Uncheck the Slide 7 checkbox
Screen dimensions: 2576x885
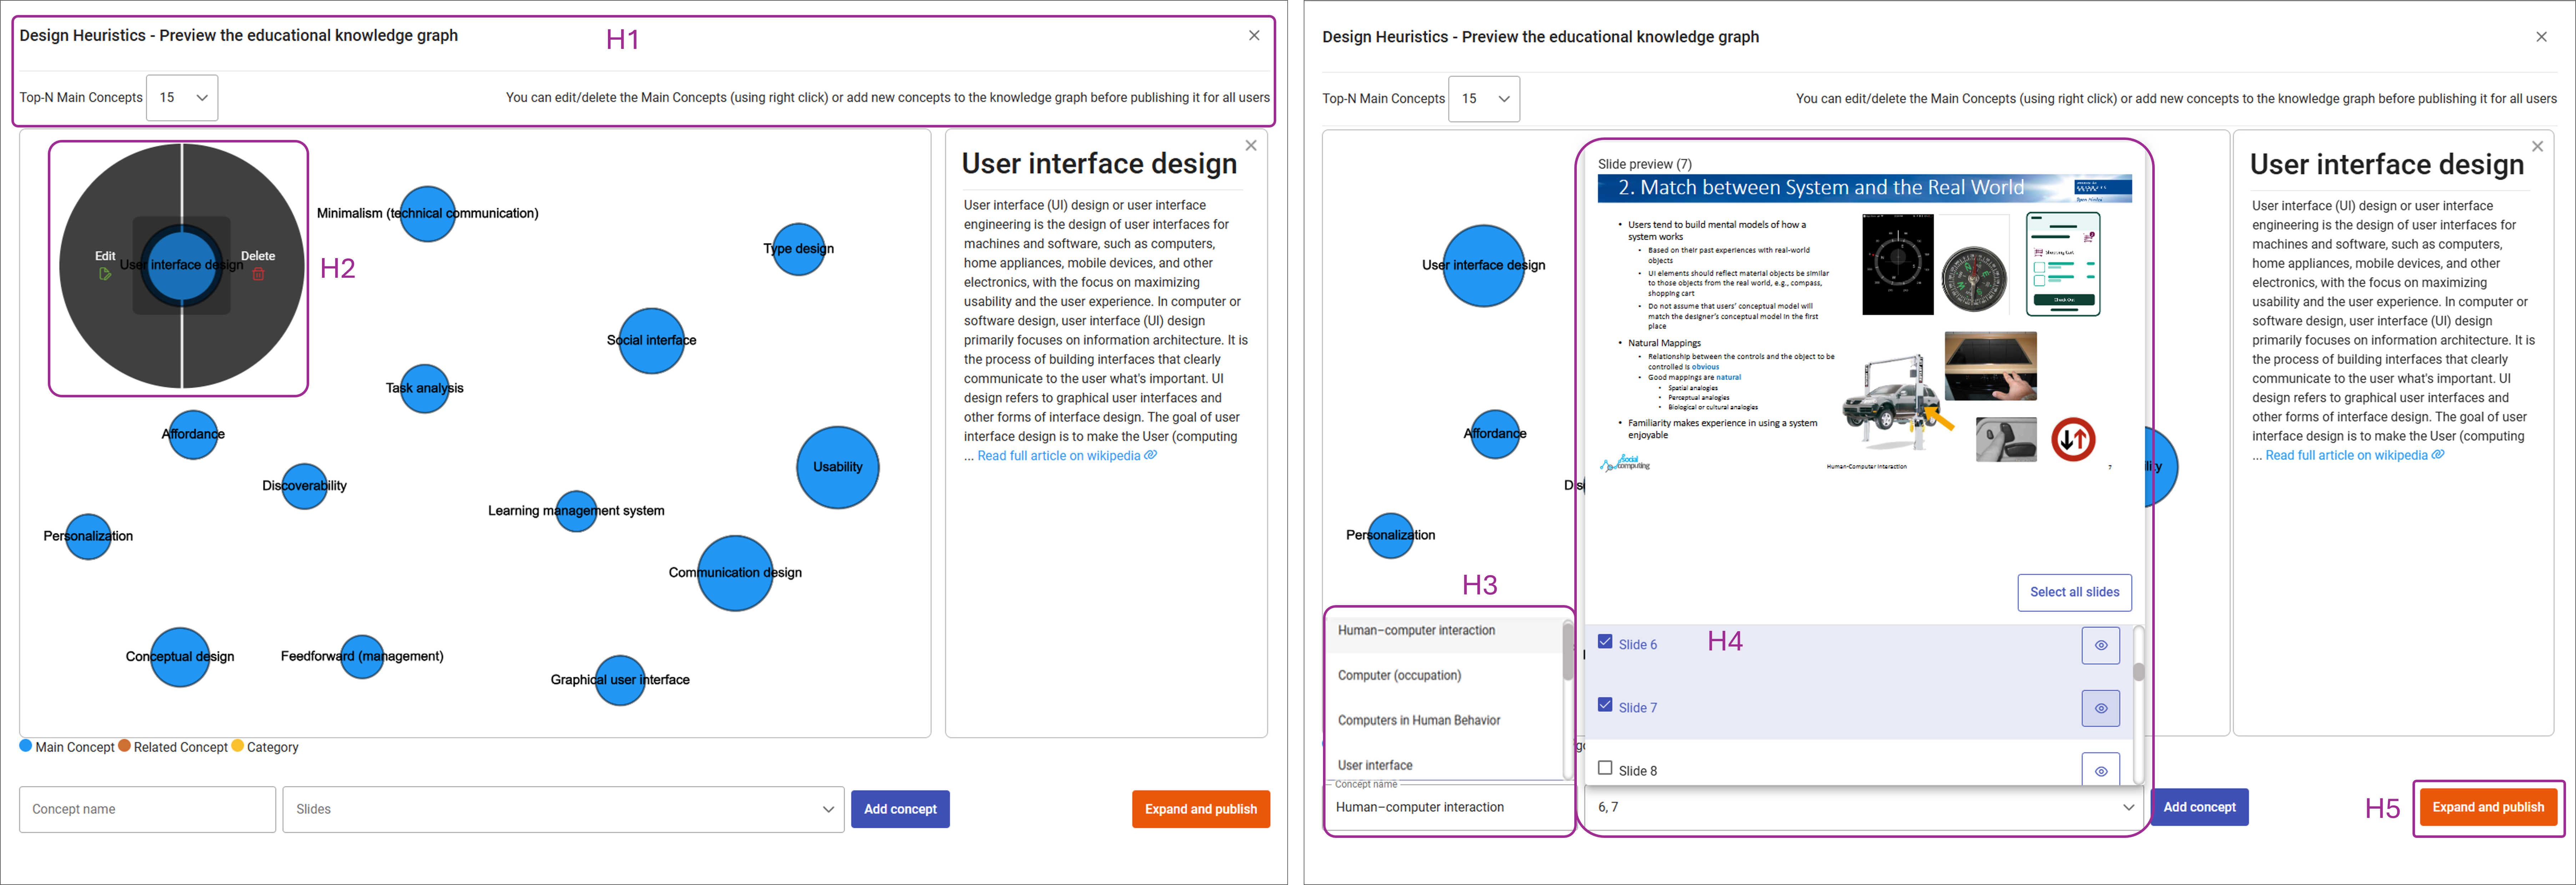1605,705
